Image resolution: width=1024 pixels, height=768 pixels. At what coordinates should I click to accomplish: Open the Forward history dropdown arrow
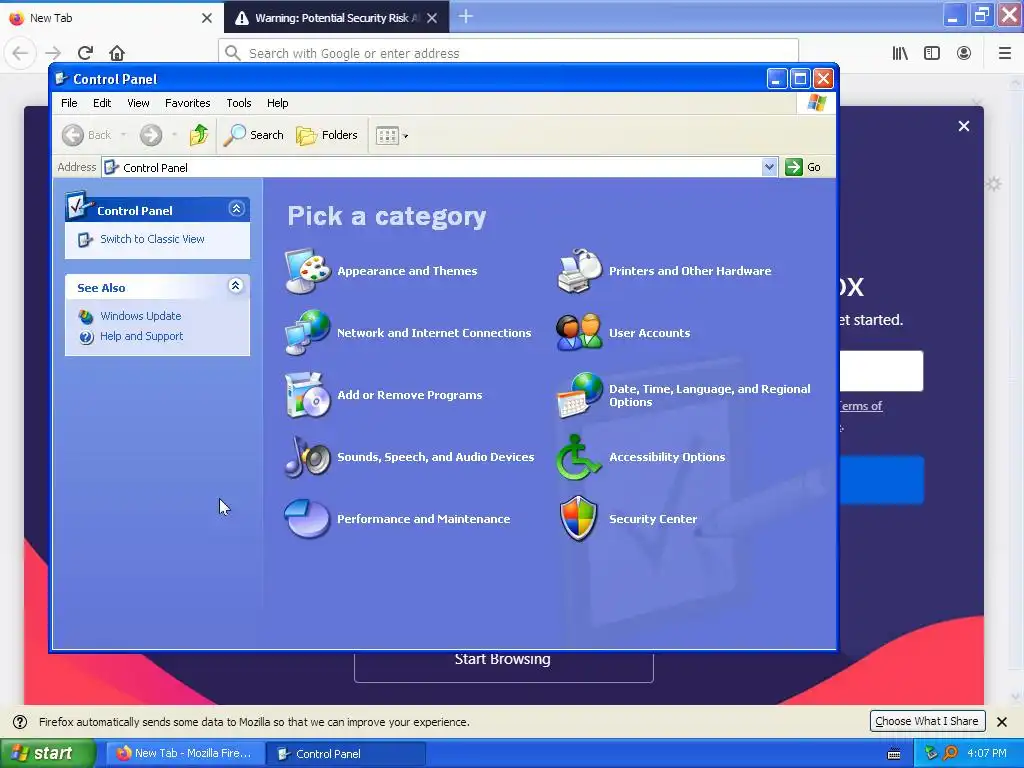coord(174,135)
